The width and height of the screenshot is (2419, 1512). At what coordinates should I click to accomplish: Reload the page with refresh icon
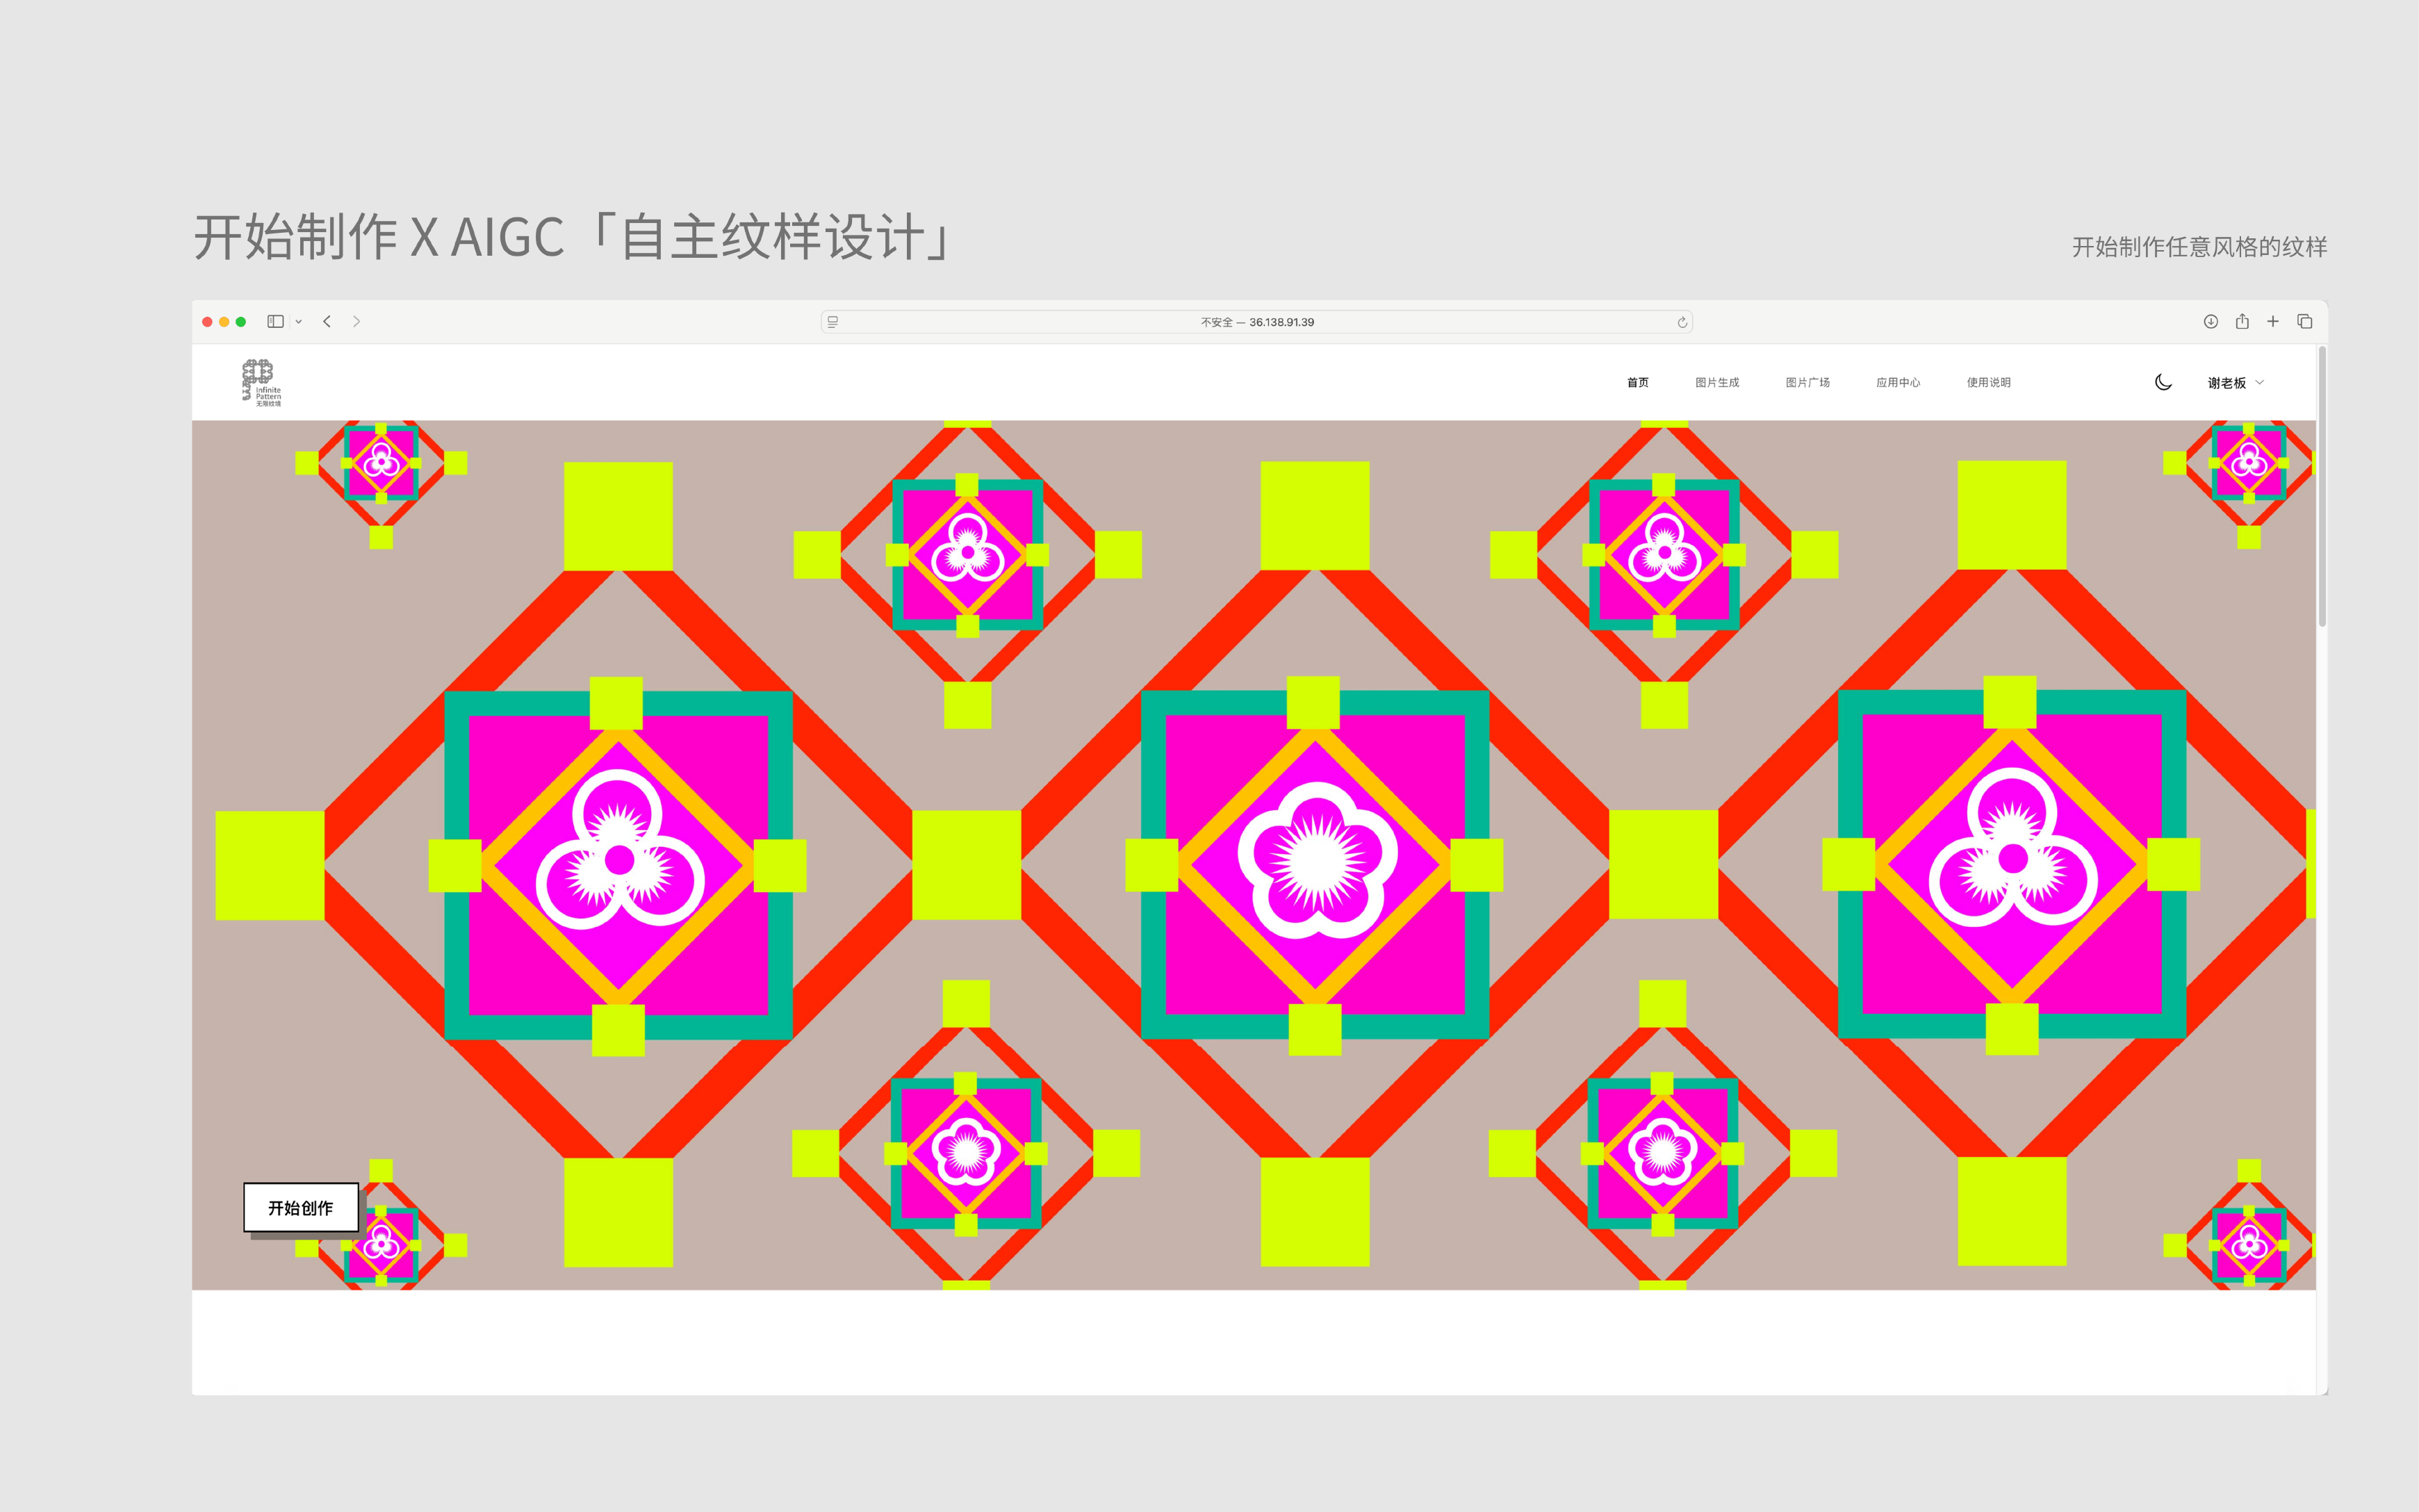(x=1682, y=322)
